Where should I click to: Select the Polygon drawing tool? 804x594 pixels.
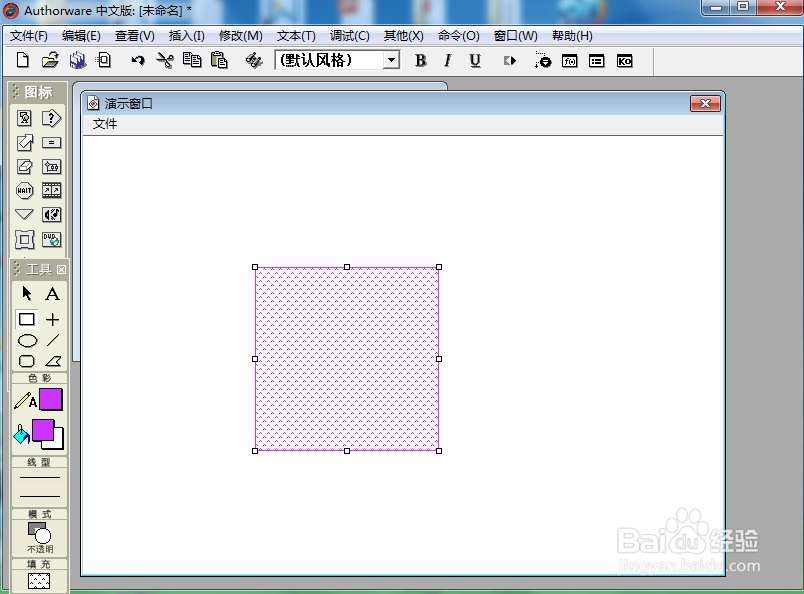(x=53, y=361)
